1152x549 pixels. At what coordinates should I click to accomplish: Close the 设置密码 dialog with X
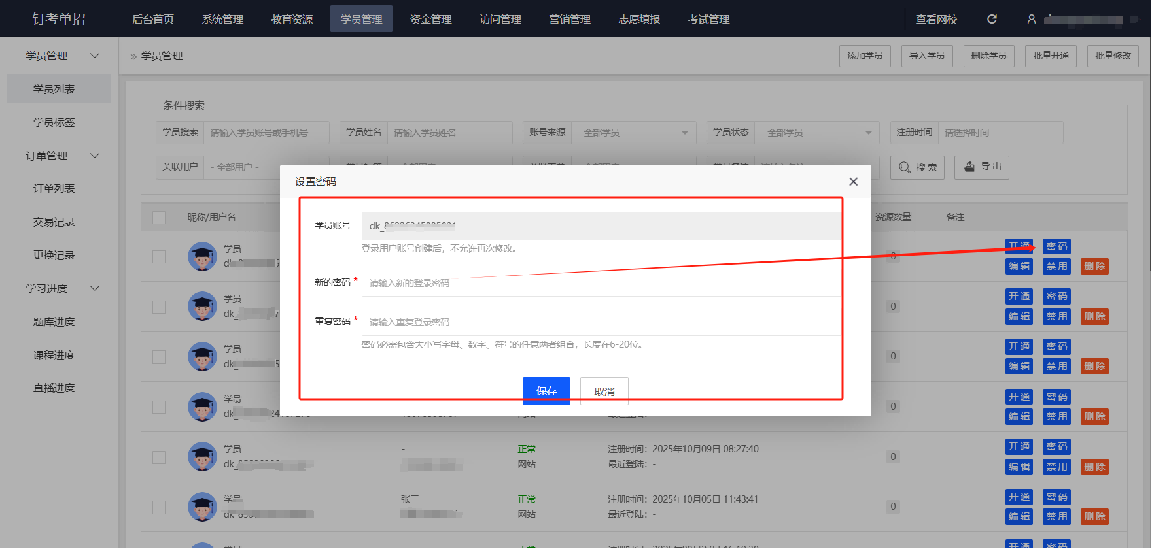[x=853, y=182]
